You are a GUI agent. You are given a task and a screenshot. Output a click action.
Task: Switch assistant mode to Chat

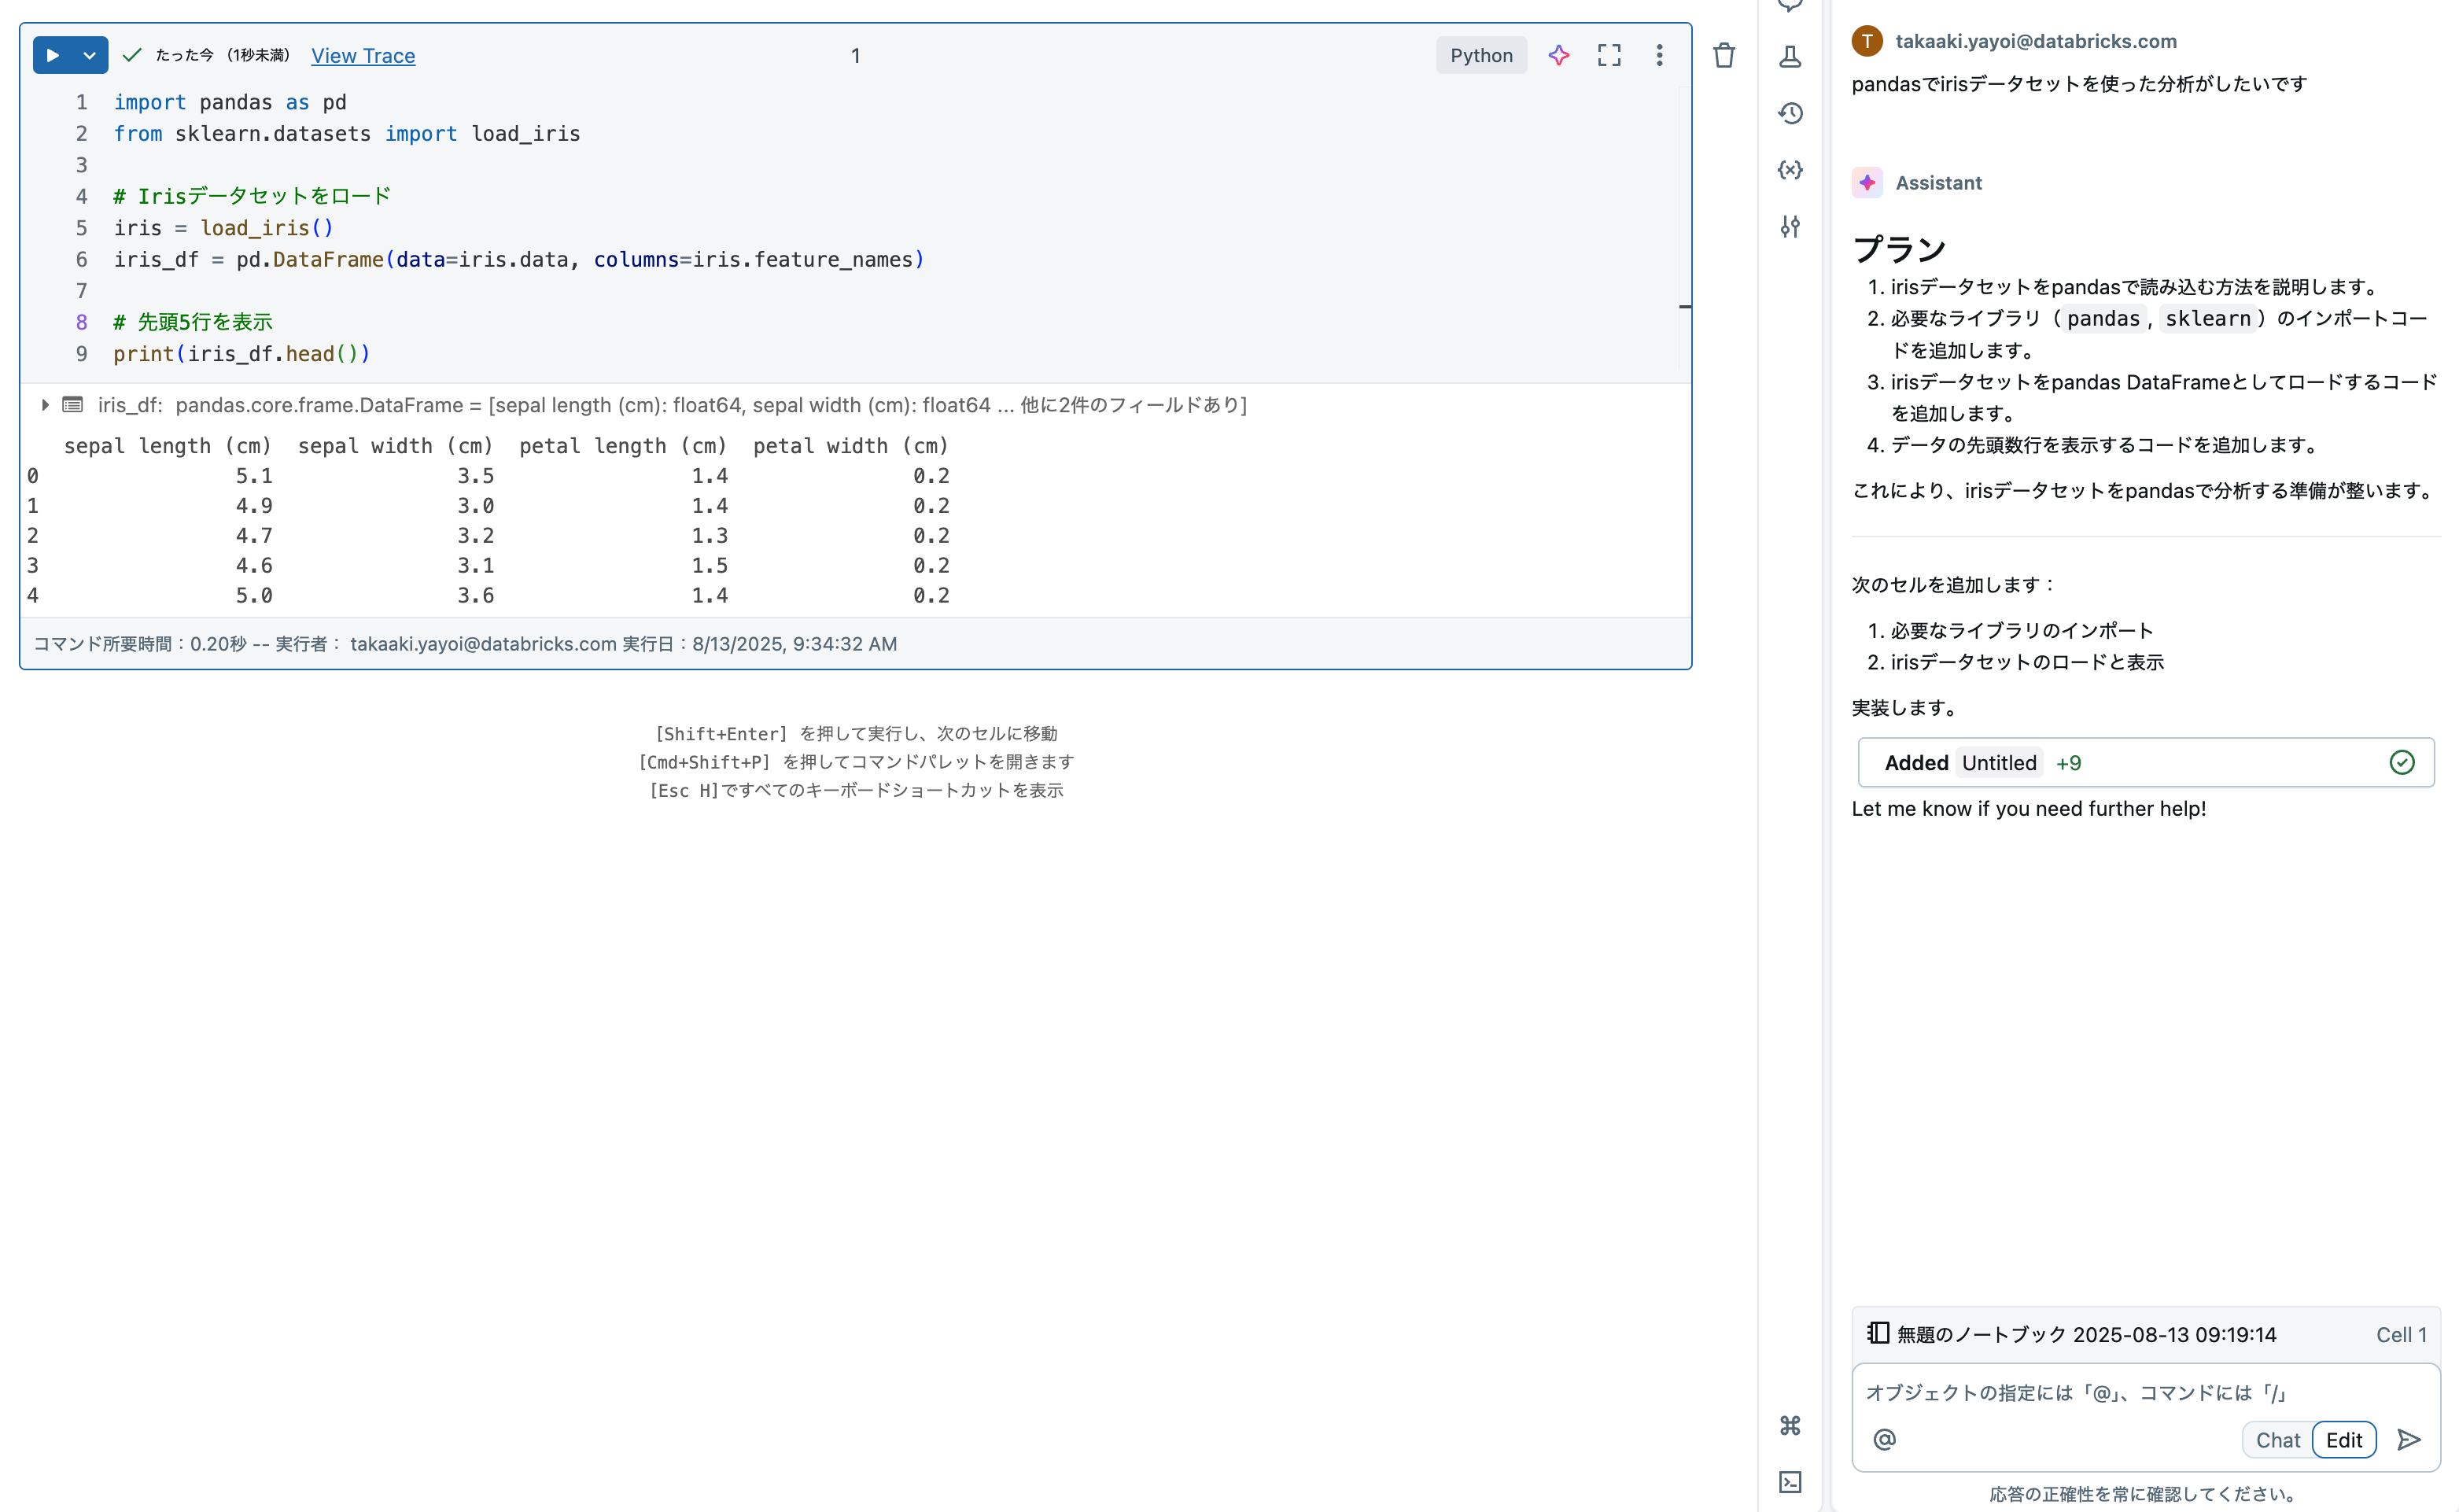coord(2277,1440)
